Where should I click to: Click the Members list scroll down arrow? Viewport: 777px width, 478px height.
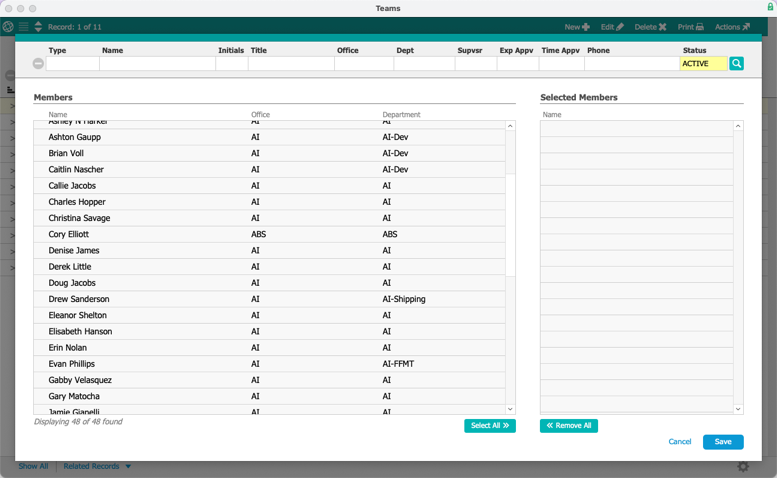pyautogui.click(x=510, y=409)
